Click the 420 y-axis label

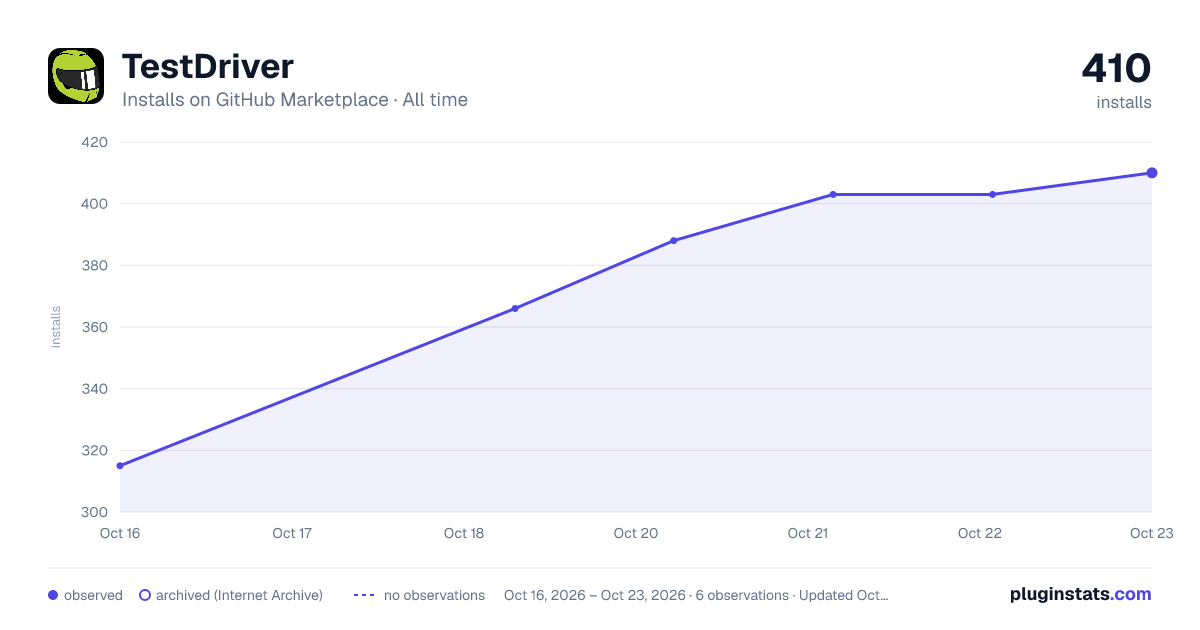coord(94,142)
